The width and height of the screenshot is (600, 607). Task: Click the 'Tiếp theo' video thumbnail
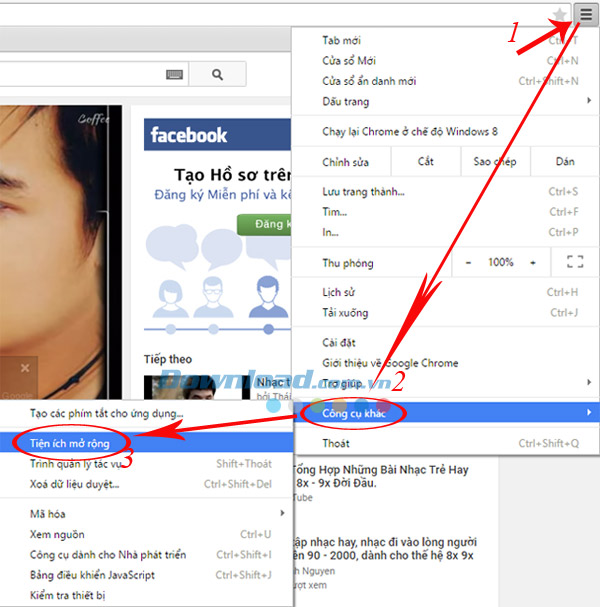pyautogui.click(x=197, y=387)
